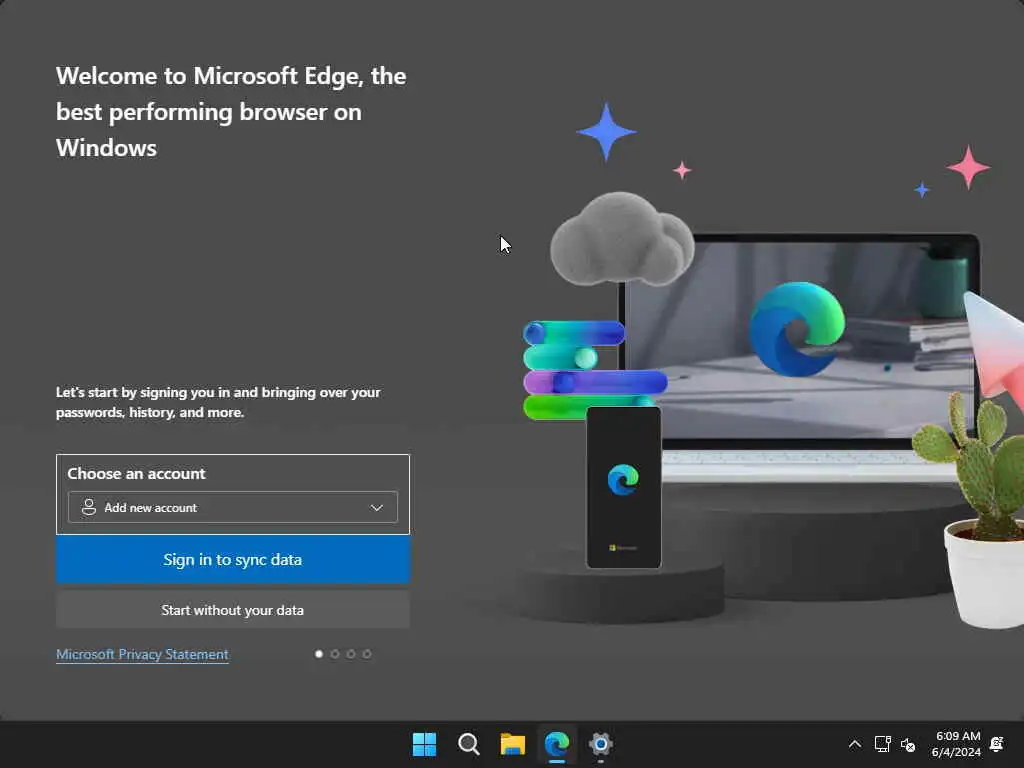Open Settings gear in taskbar
The height and width of the screenshot is (768, 1024).
(x=601, y=744)
